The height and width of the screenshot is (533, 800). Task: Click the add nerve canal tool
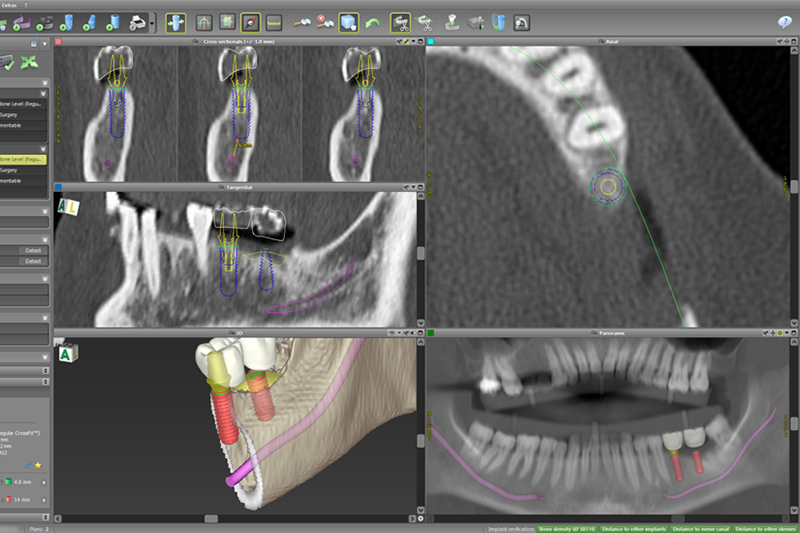302,23
